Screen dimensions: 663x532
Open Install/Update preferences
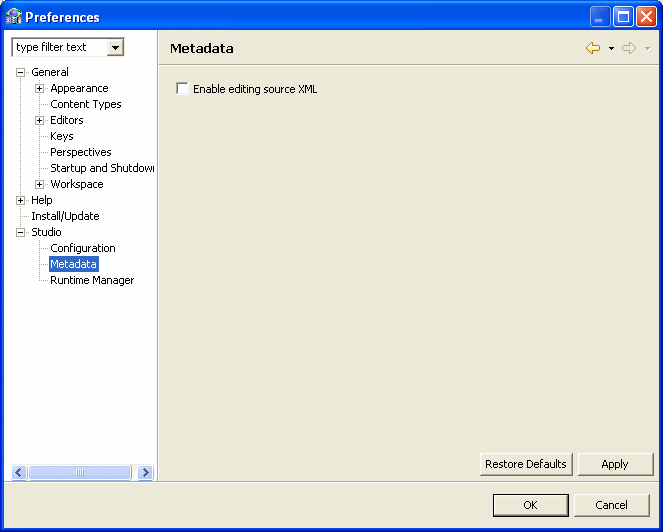[65, 216]
